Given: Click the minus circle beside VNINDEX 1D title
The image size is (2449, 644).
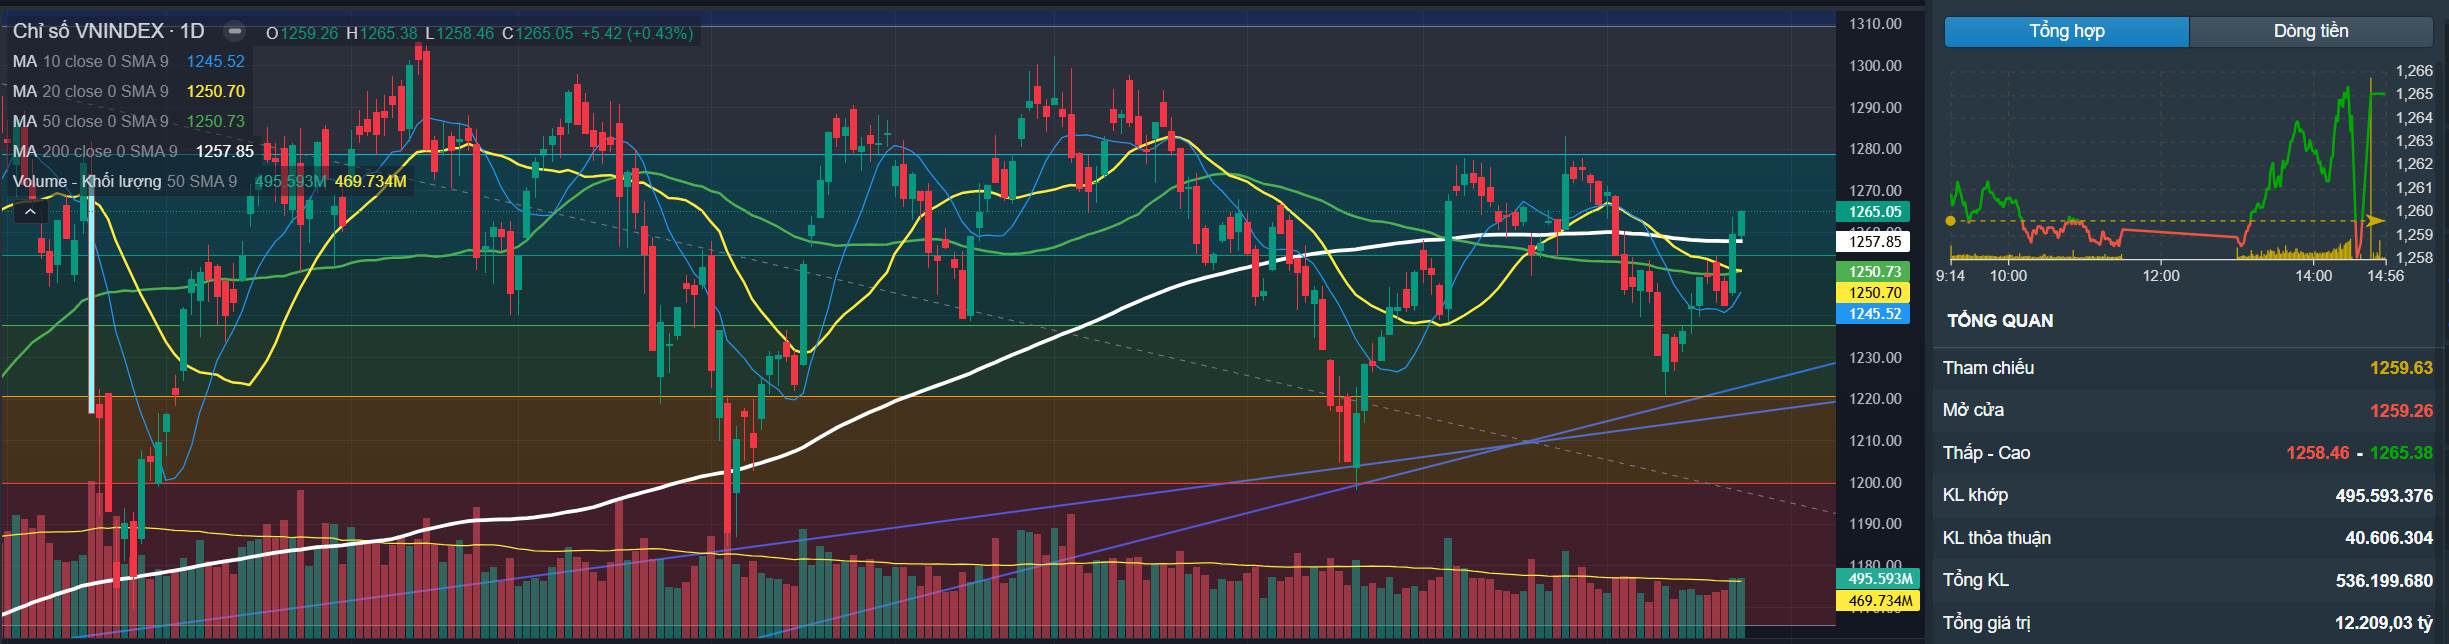Looking at the screenshot, I should pyautogui.click(x=233, y=31).
